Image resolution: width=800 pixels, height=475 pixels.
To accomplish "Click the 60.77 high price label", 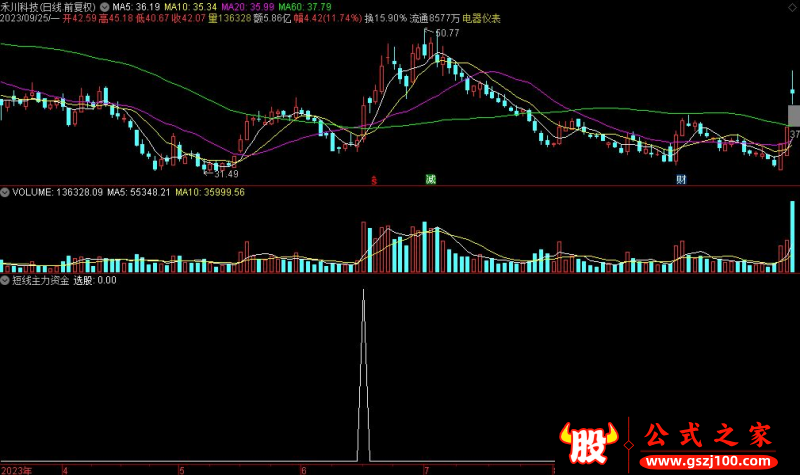I will click(445, 34).
